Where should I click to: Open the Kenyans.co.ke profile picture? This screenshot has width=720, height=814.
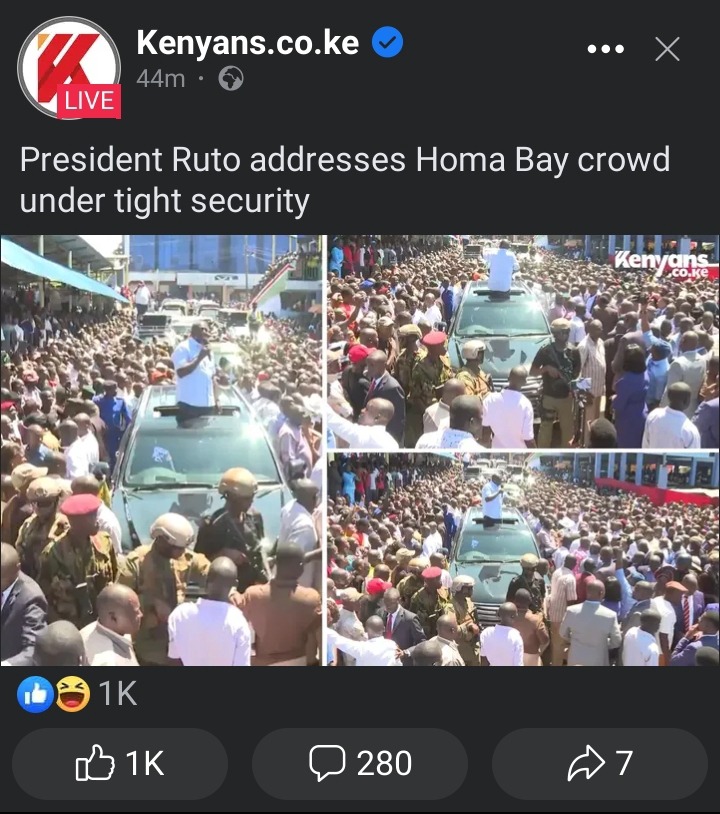coord(69,67)
